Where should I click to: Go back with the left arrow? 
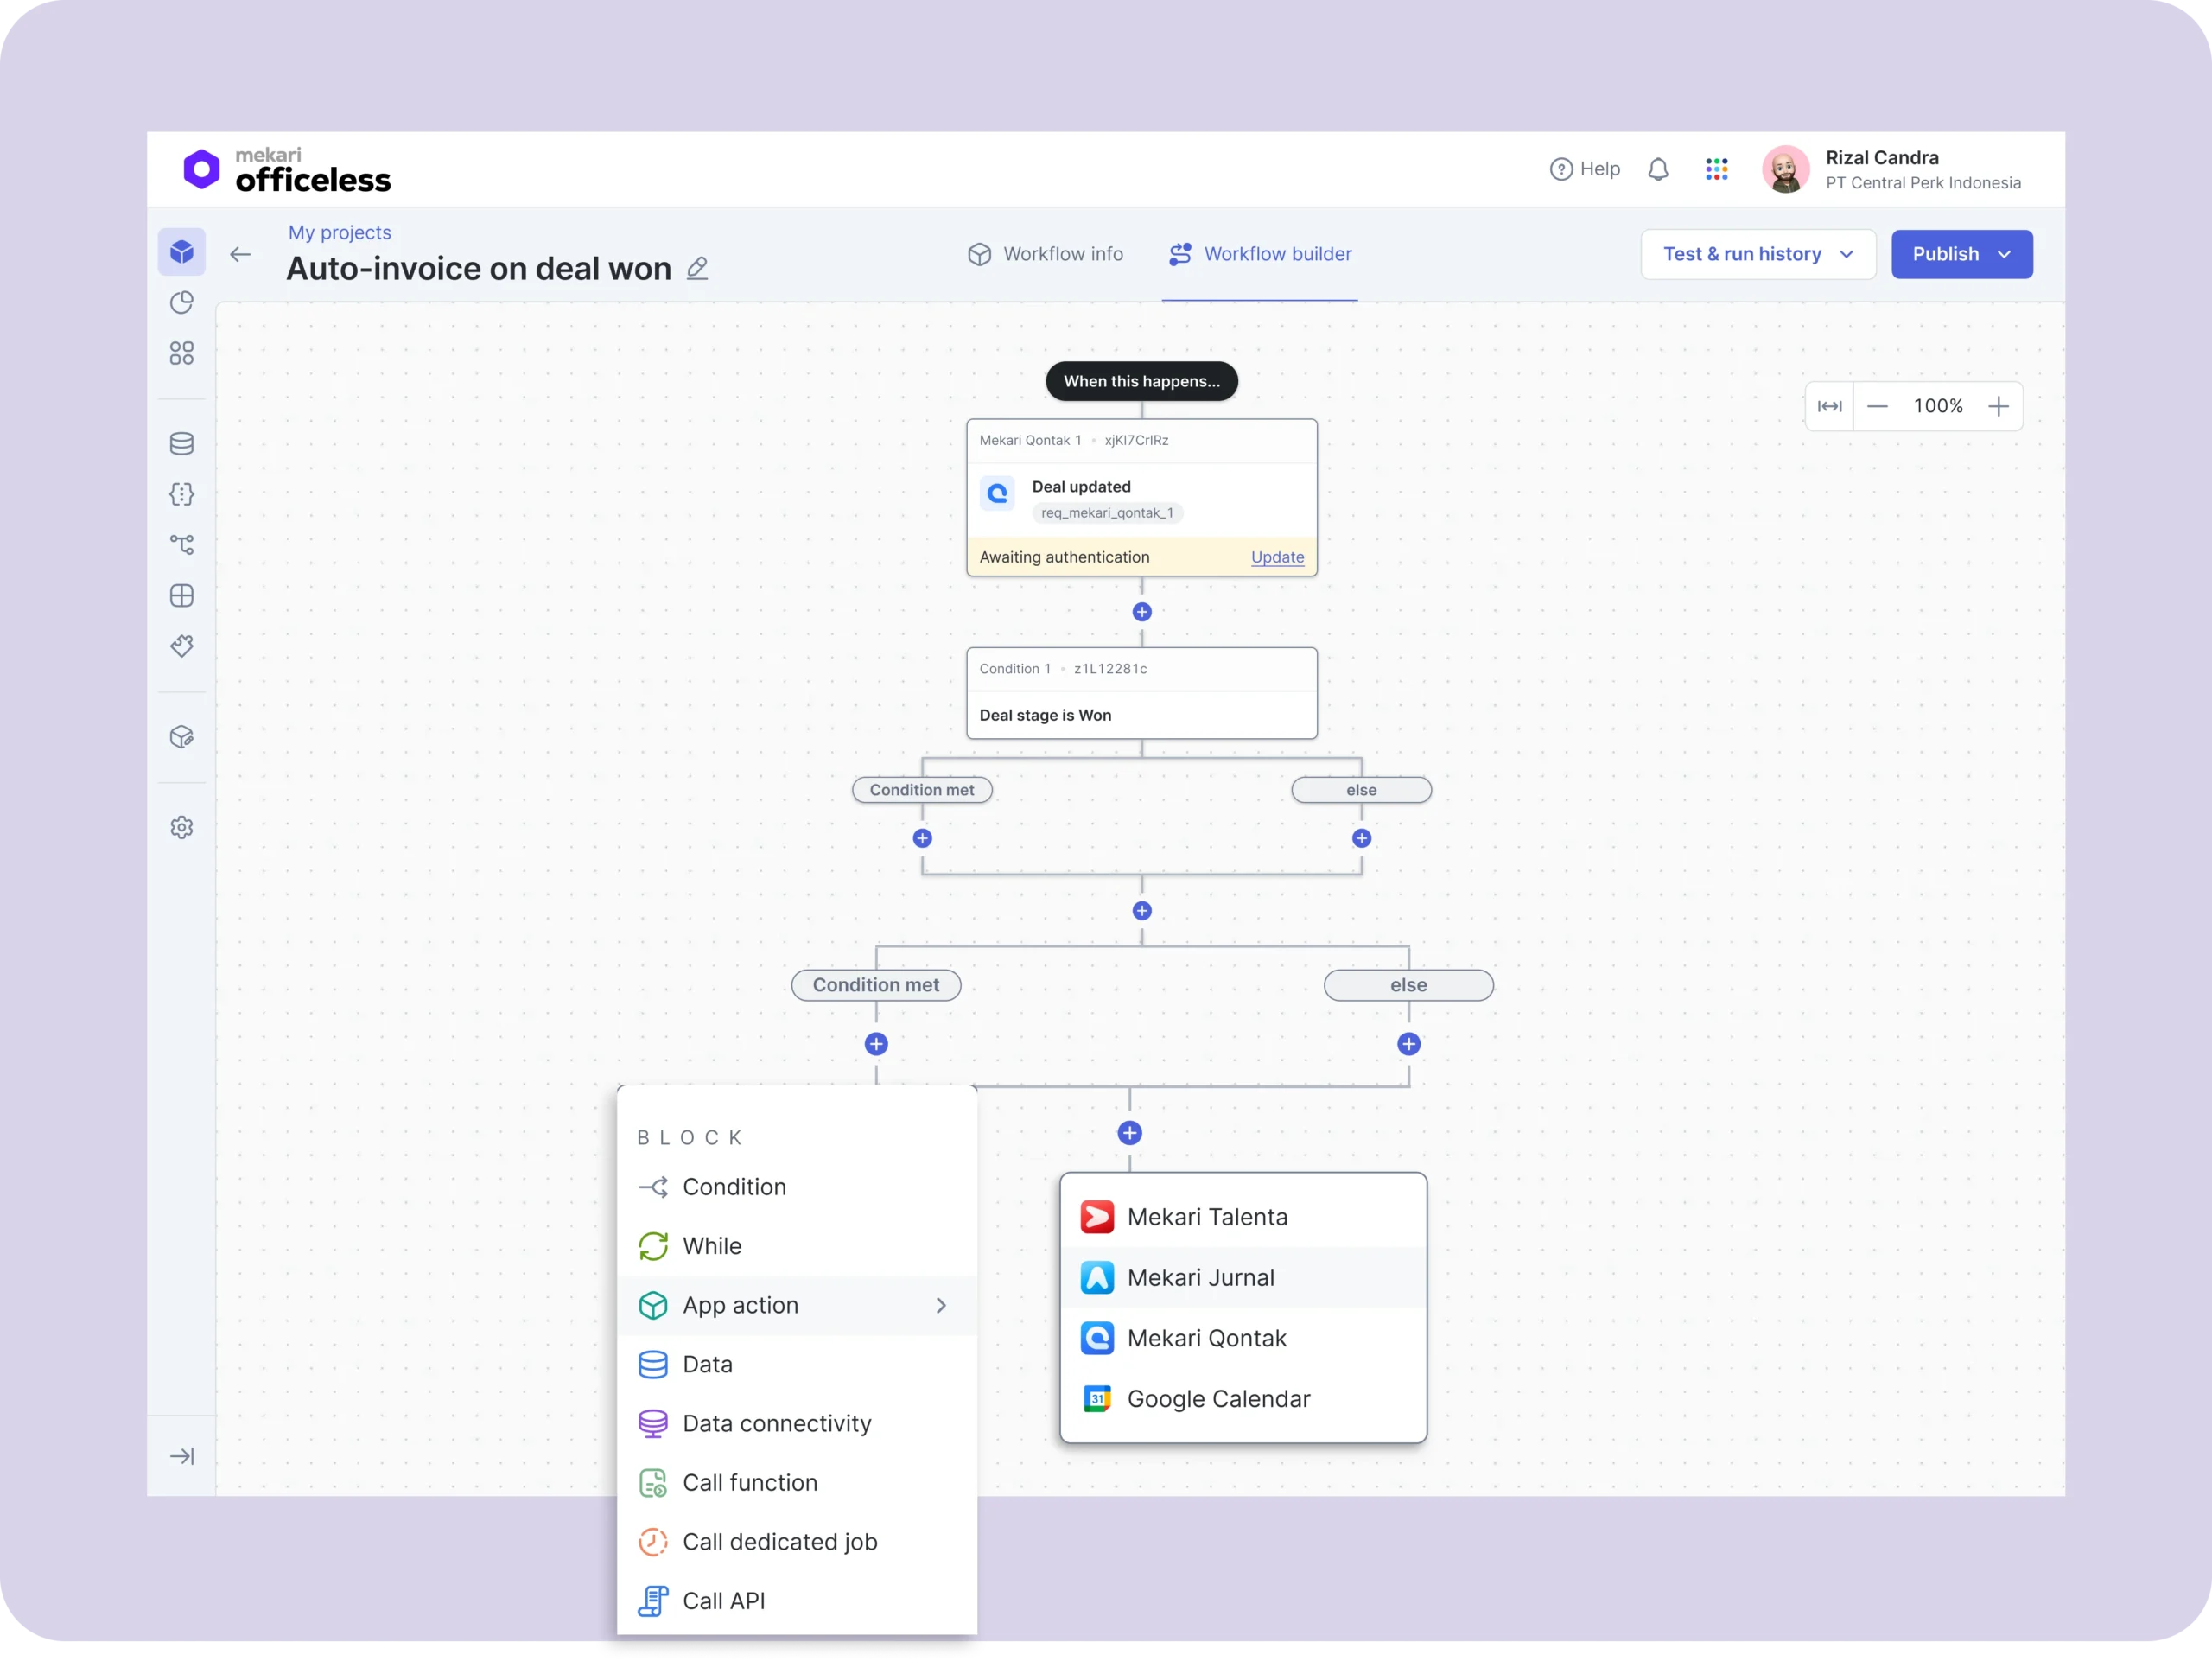[x=240, y=254]
